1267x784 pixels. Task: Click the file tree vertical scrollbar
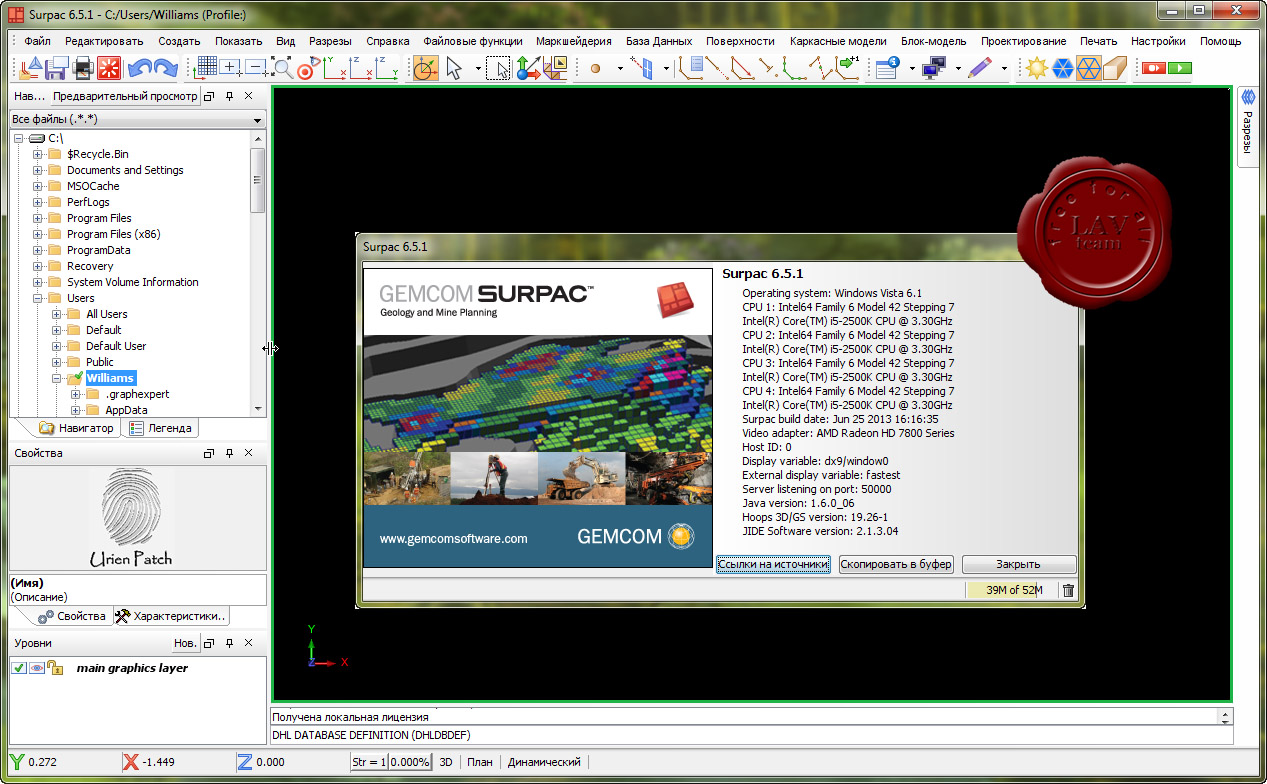click(258, 274)
